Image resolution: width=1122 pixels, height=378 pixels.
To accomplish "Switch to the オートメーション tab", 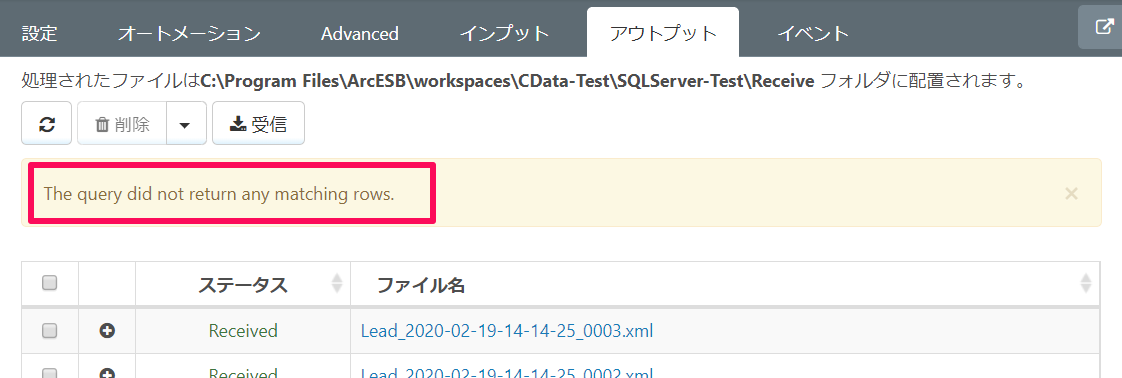I will click(x=189, y=33).
